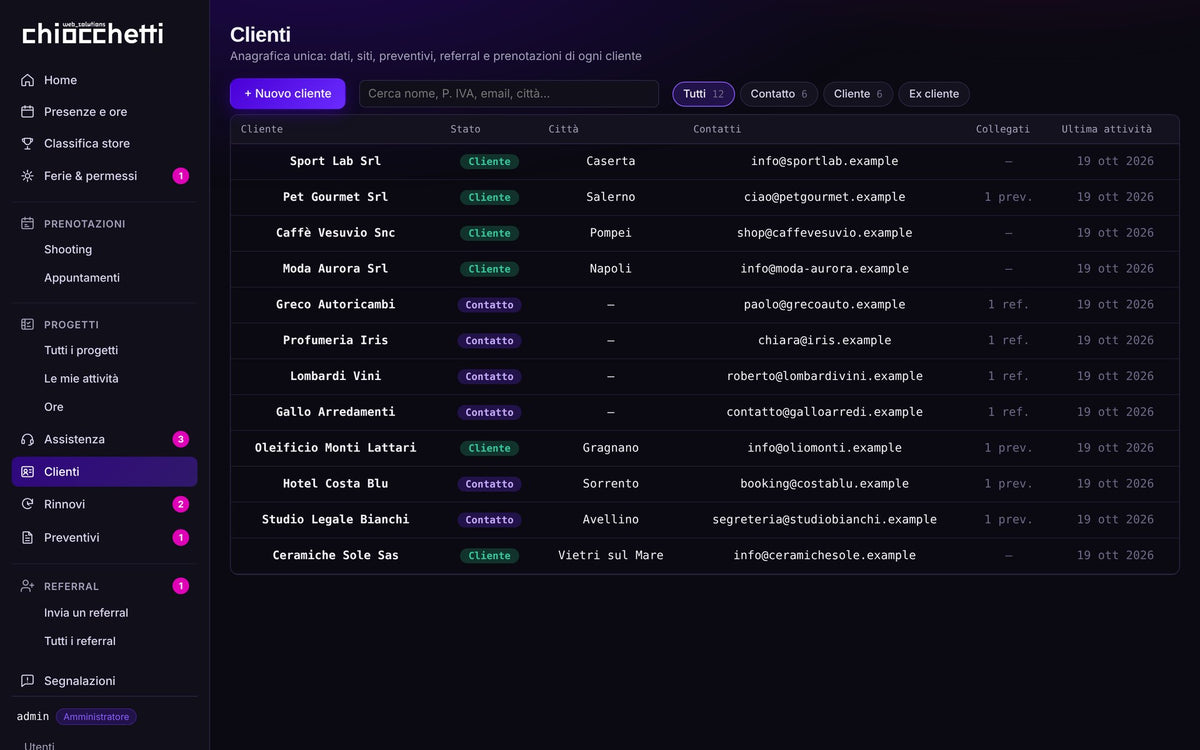Click the booking@costablu.example email
Screen dimensions: 1200x750
point(825,484)
